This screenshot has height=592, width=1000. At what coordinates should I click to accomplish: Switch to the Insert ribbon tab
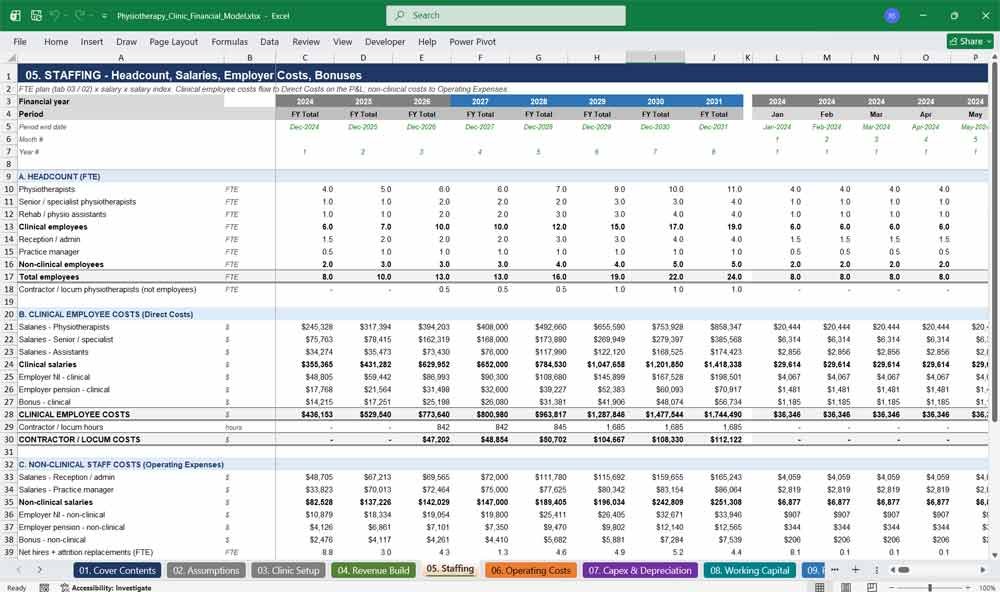(x=92, y=41)
